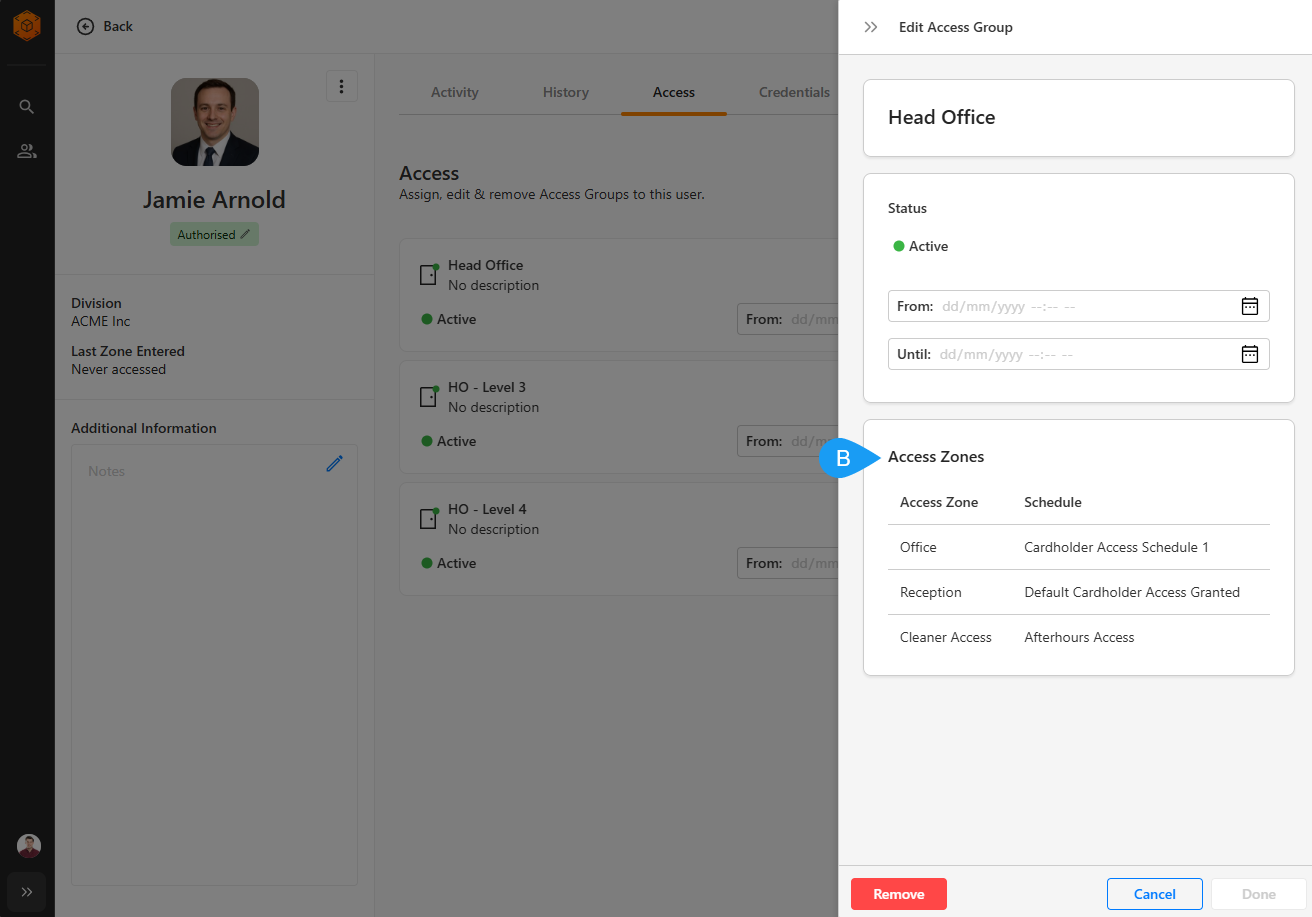Click the Cancel button
This screenshot has height=917, width=1312.
(x=1154, y=894)
